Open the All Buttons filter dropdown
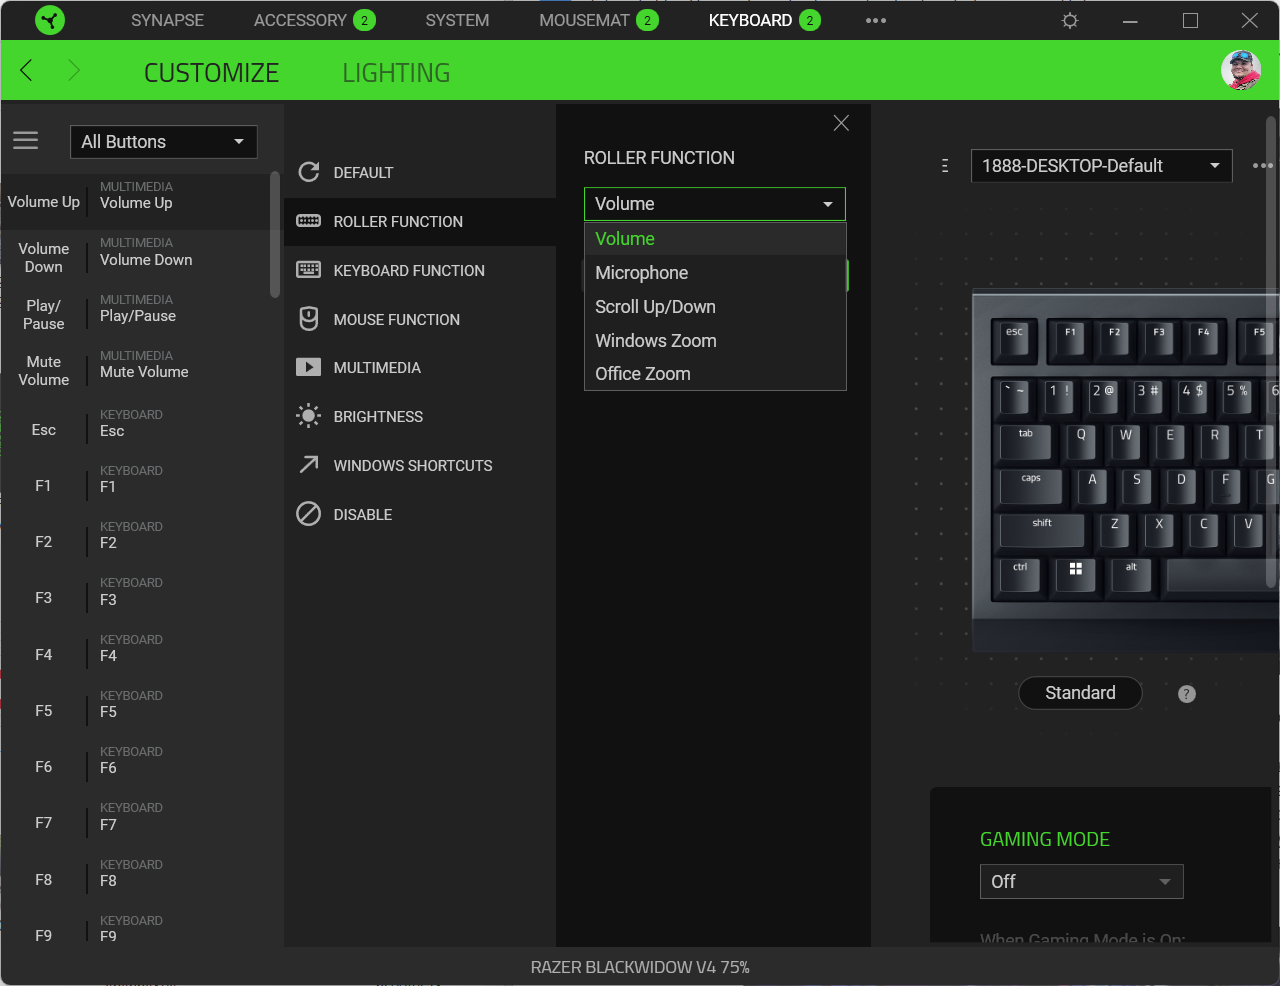This screenshot has height=986, width=1280. pos(164,142)
